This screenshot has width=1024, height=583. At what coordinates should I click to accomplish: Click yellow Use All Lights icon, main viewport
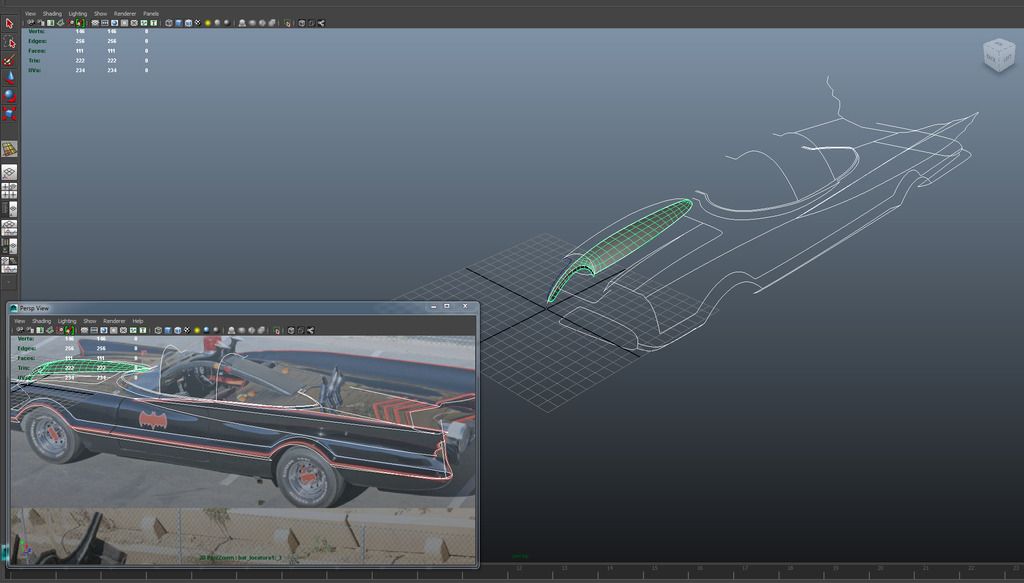coord(208,23)
